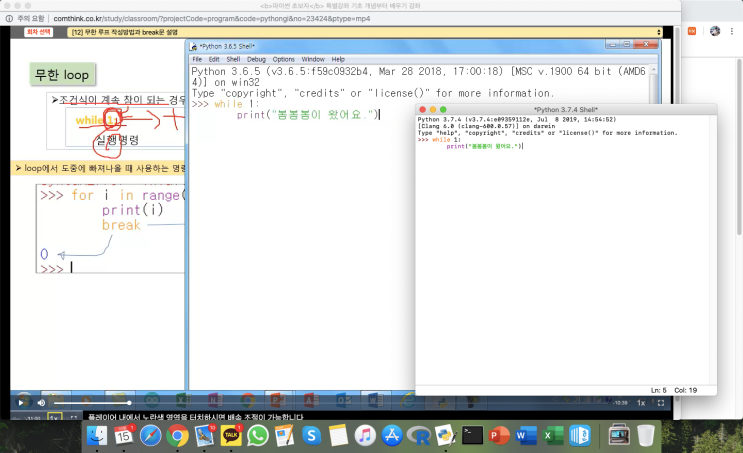Open Trash in the dock
This screenshot has width=743, height=453.
point(645,435)
